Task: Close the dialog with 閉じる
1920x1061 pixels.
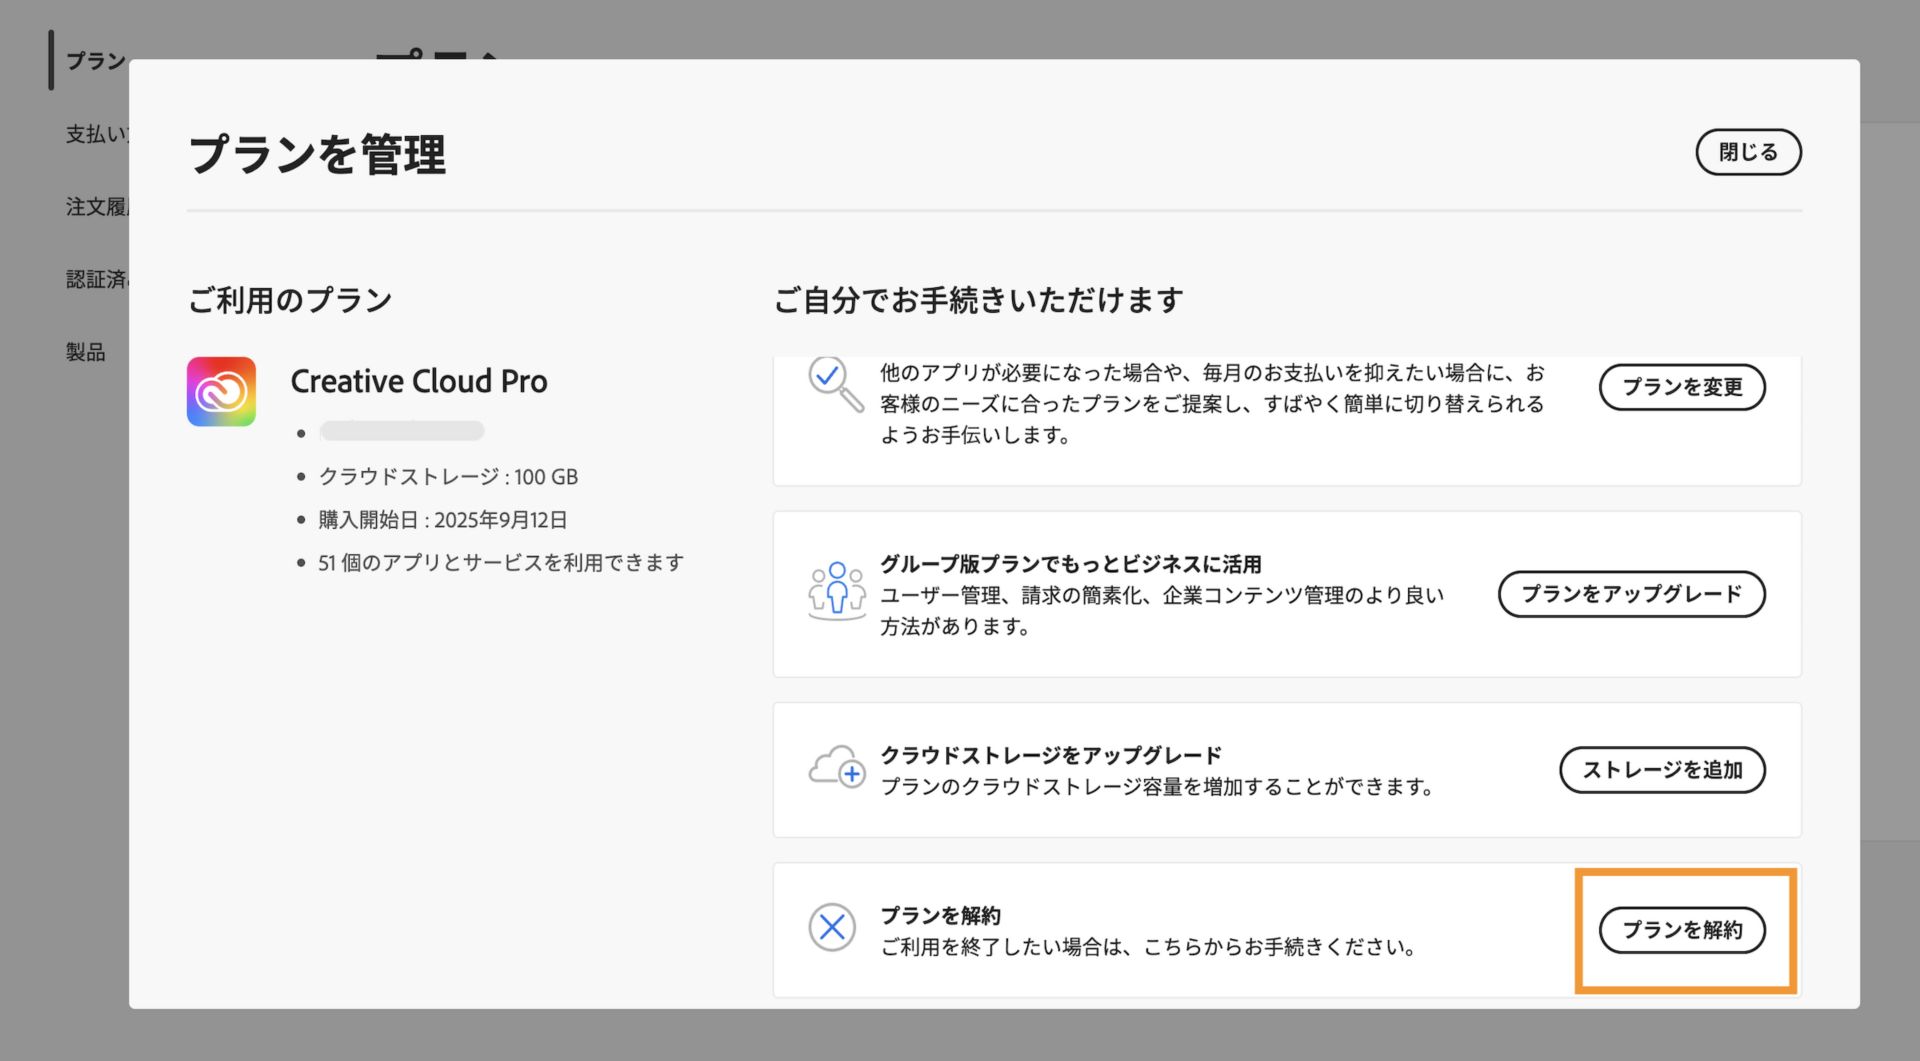Action: [x=1748, y=151]
